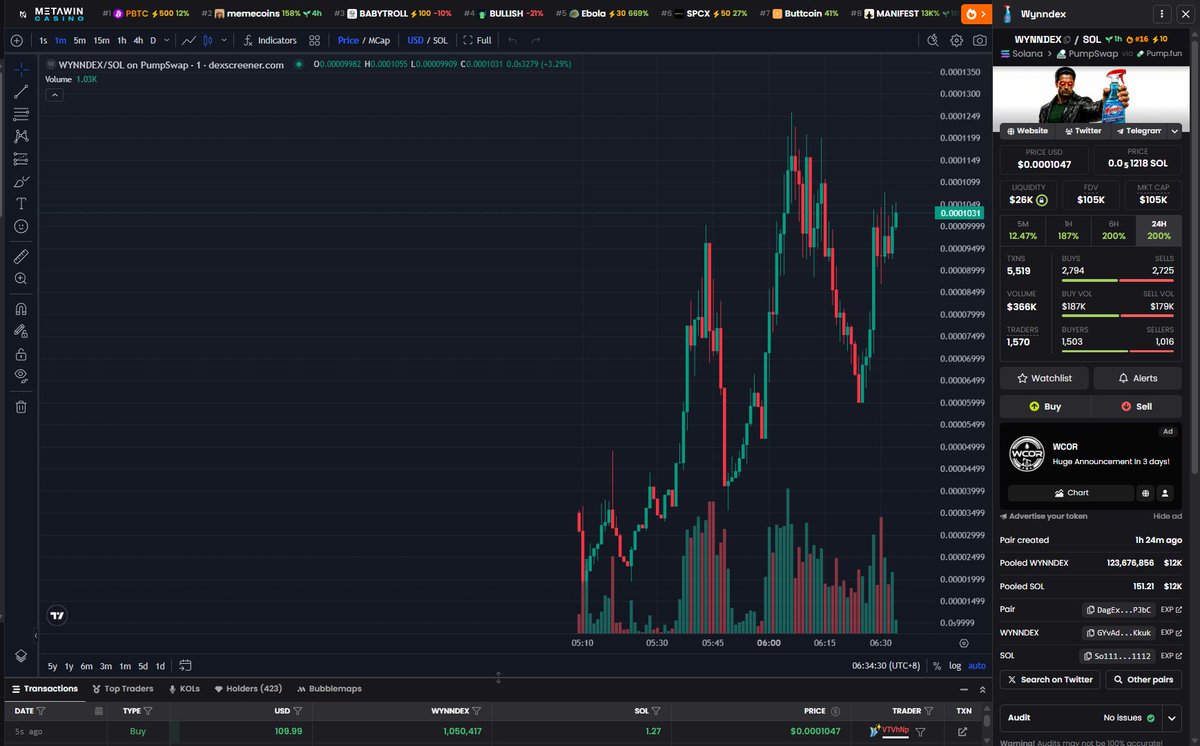Select the text annotation tool
Screen dimensions: 1200x746
pyautogui.click(x=21, y=203)
